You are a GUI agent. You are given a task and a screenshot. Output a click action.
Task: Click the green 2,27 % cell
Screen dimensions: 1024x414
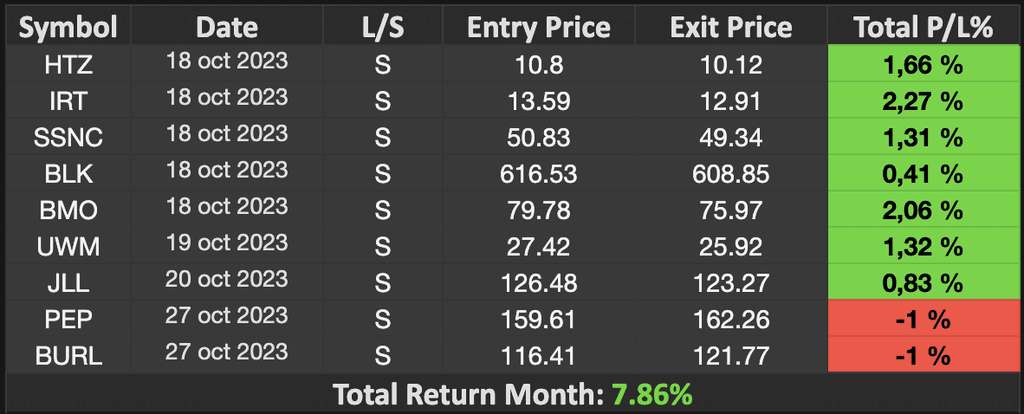point(923,101)
